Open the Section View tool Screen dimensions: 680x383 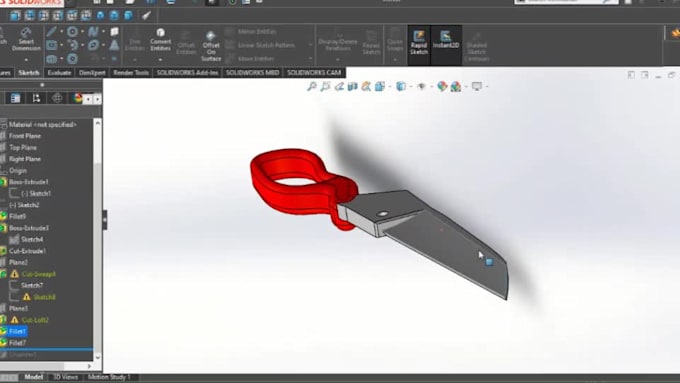point(352,86)
